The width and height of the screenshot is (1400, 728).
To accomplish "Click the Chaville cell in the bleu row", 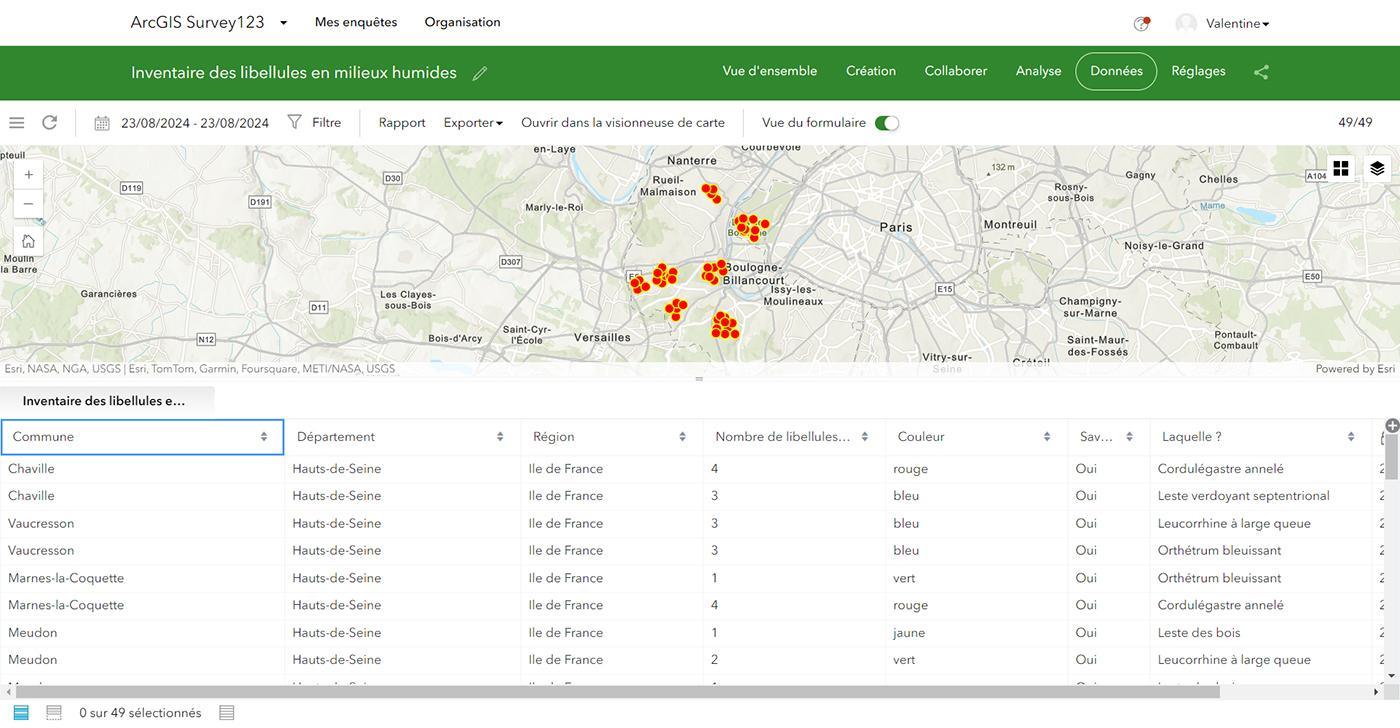I will pyautogui.click(x=32, y=496).
